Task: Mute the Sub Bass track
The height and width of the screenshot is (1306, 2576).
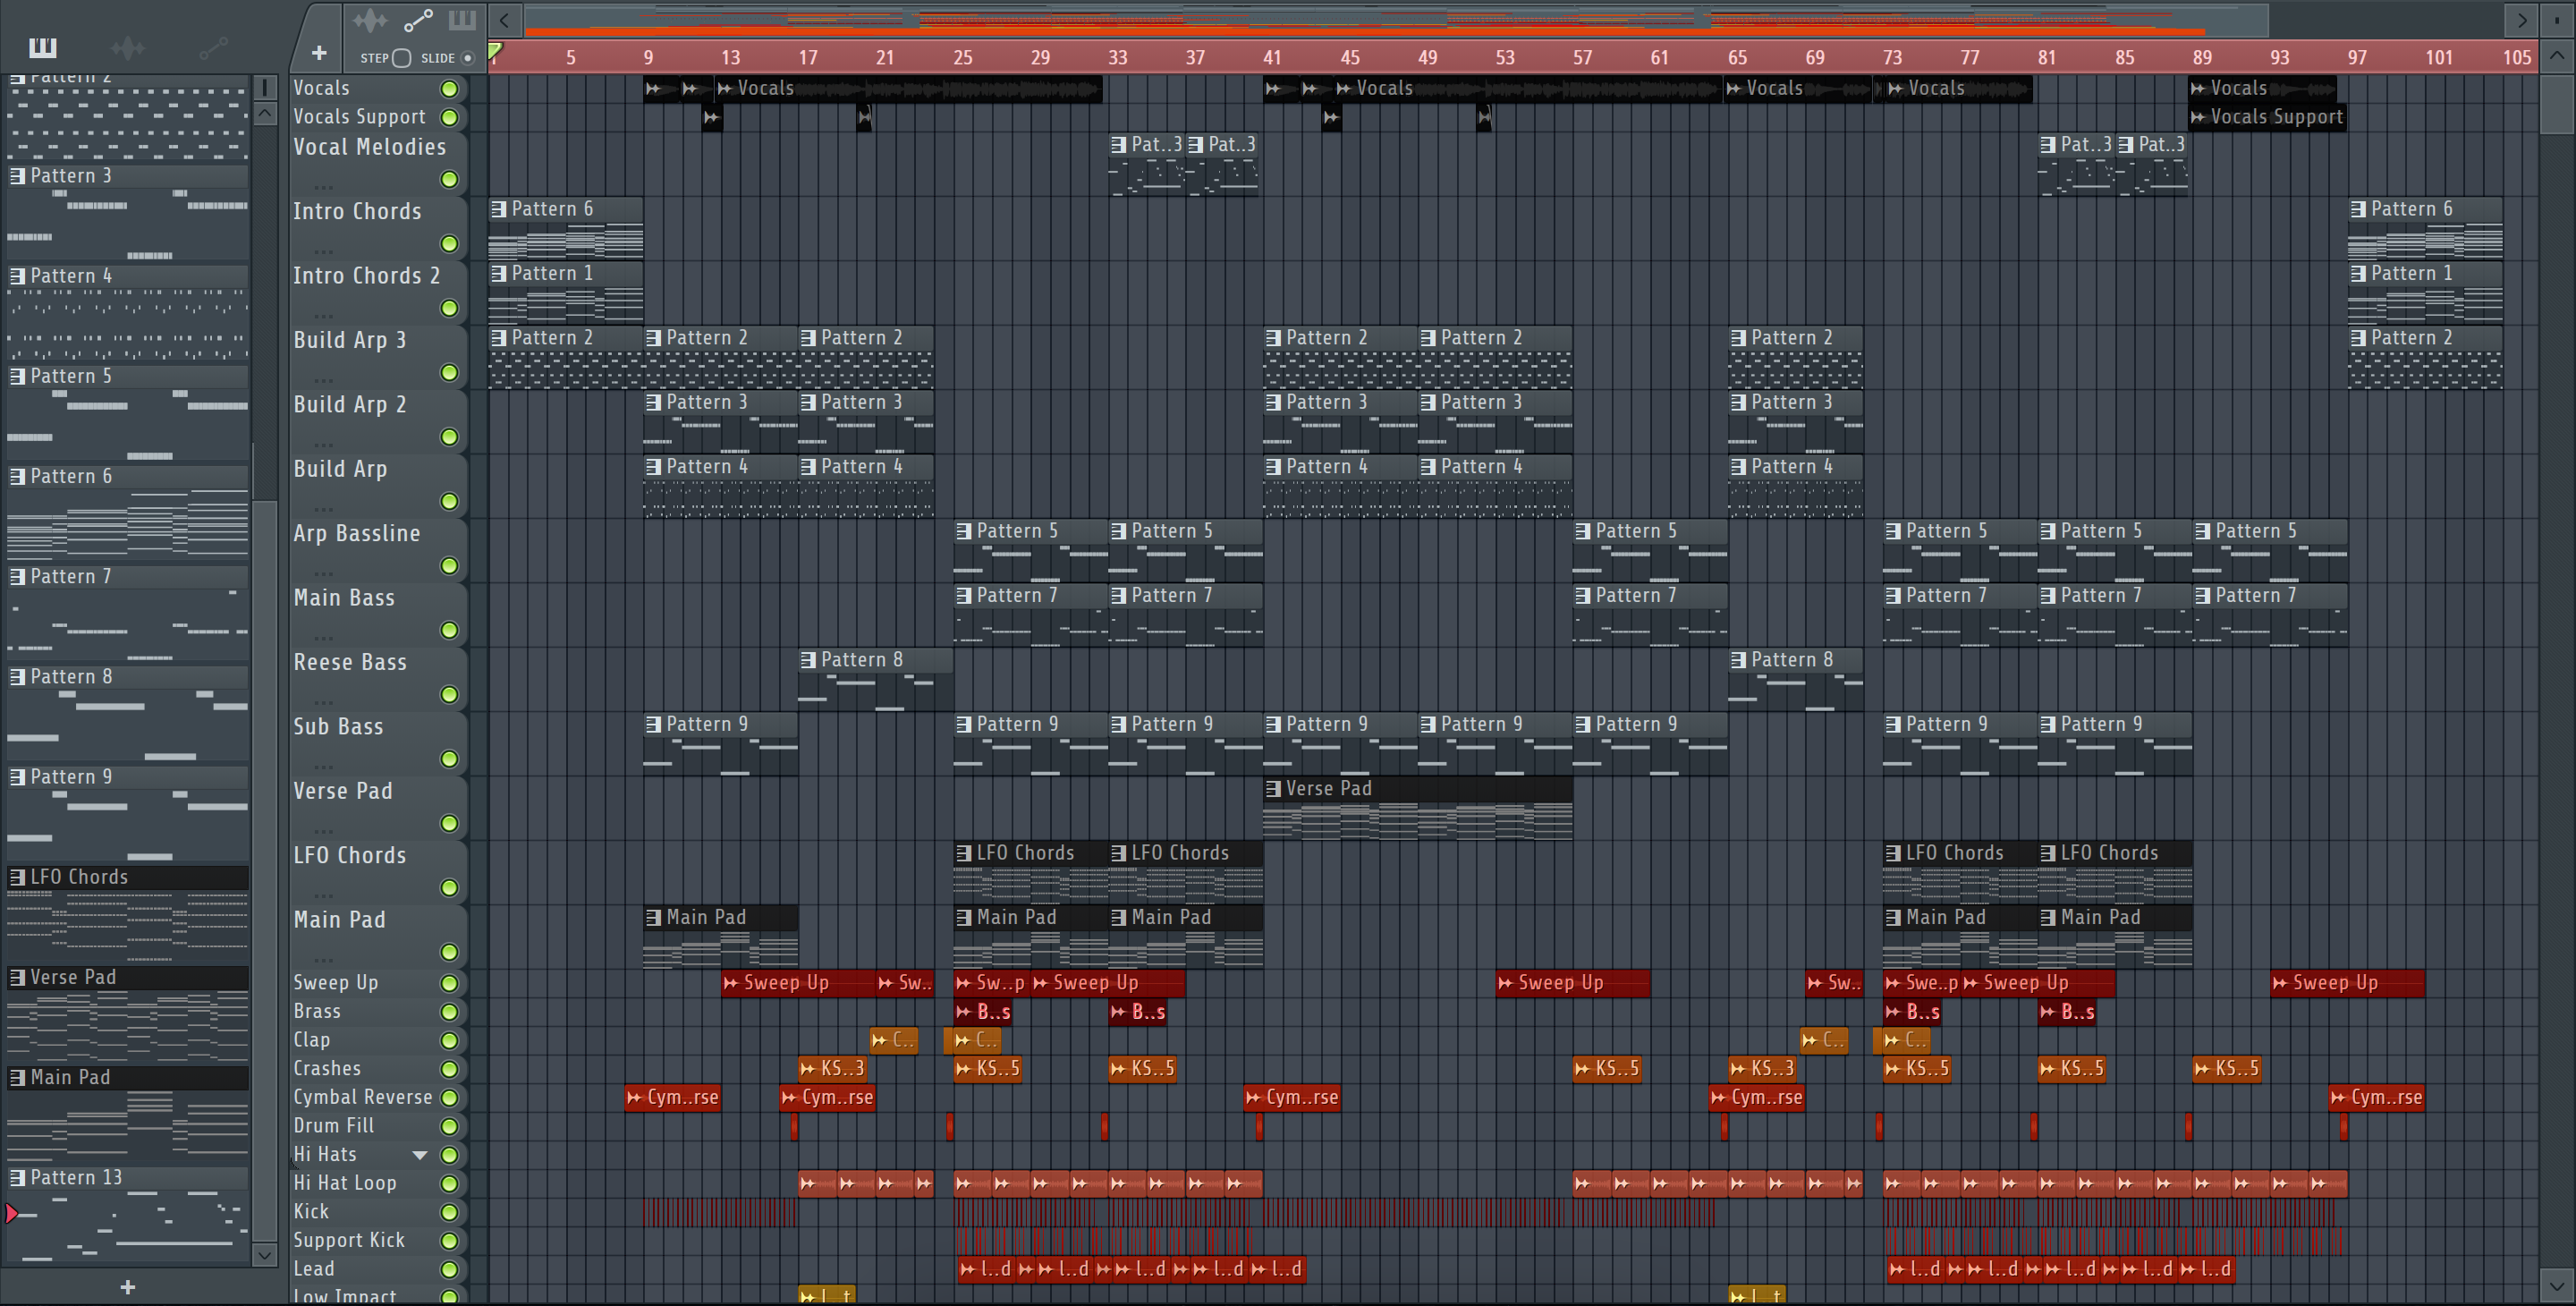Action: (450, 759)
